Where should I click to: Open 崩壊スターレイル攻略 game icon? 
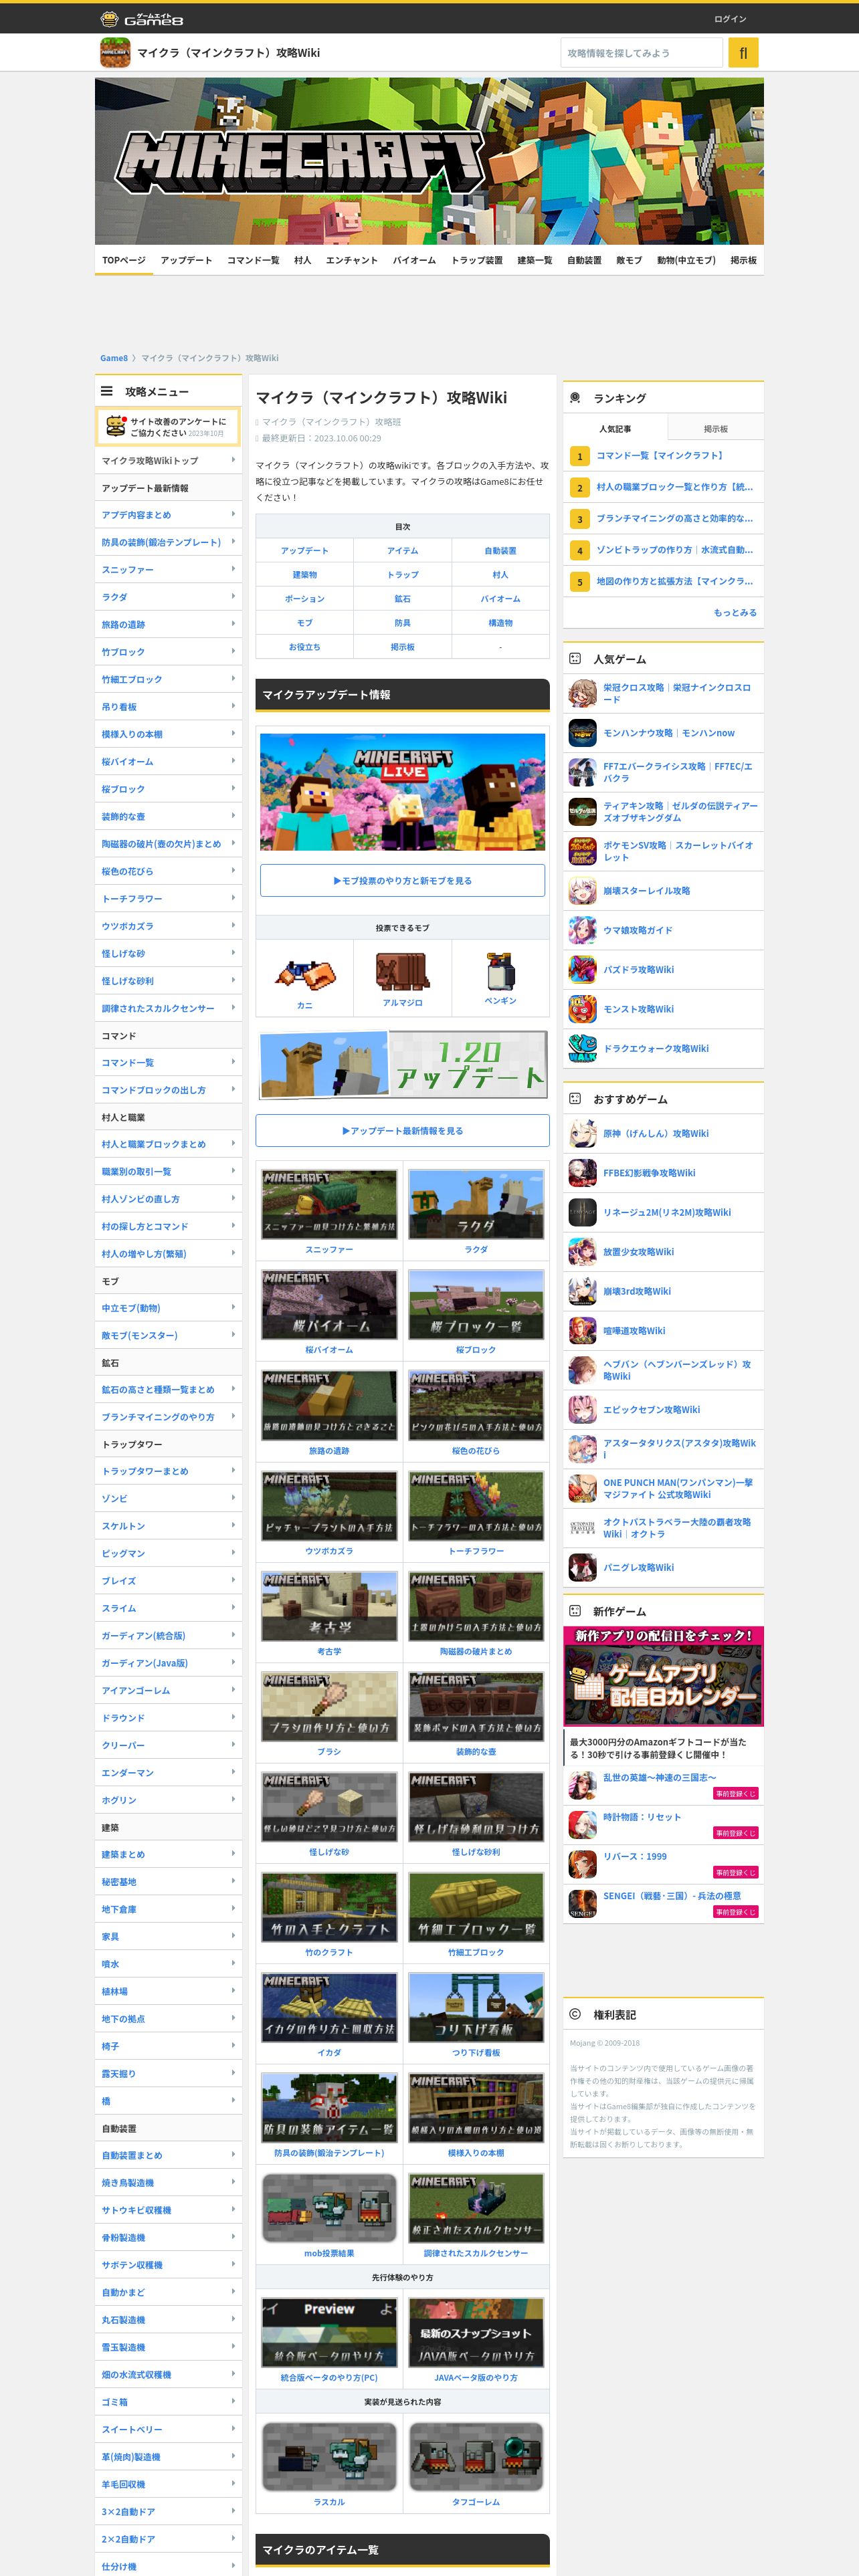point(582,891)
